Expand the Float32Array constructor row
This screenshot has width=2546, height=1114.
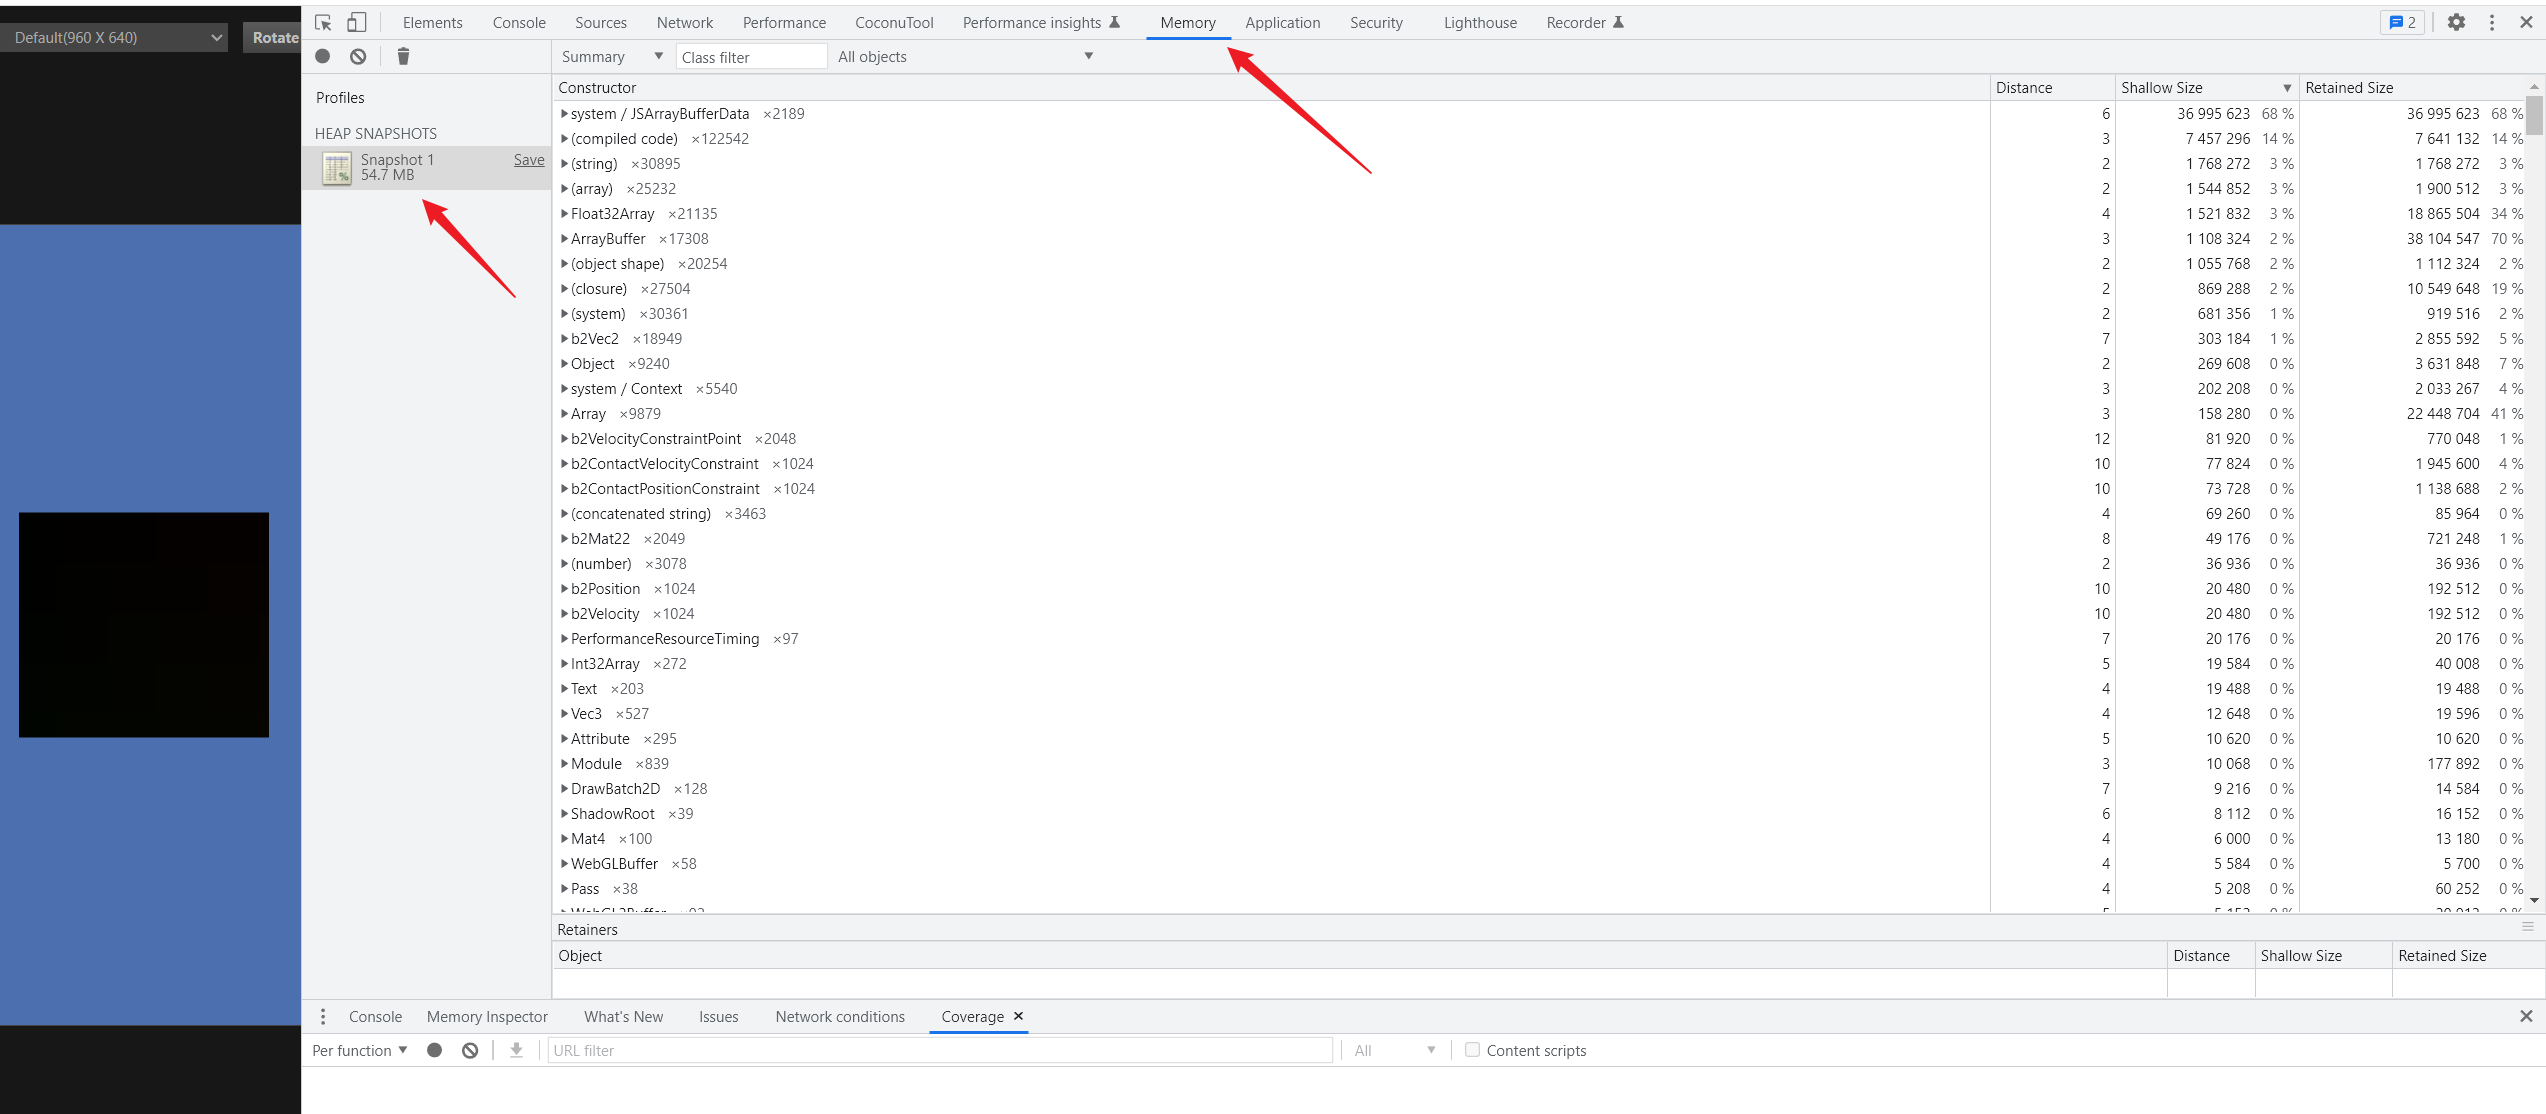pyautogui.click(x=564, y=214)
